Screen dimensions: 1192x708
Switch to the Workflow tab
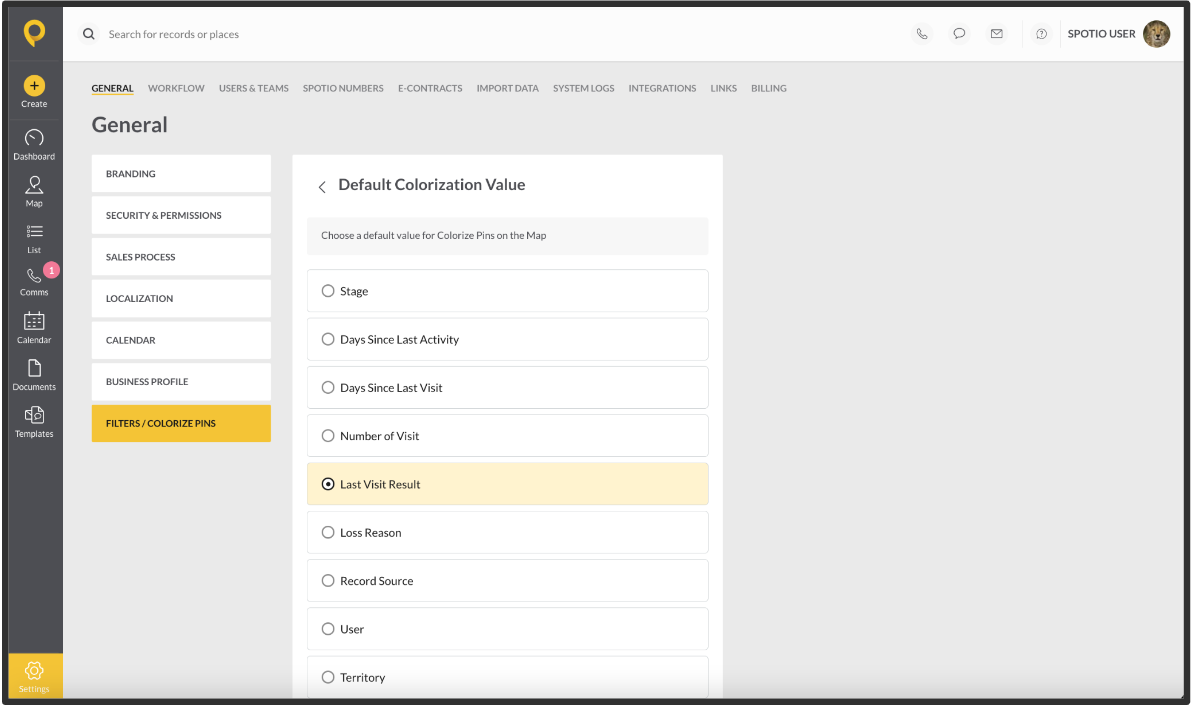176,88
